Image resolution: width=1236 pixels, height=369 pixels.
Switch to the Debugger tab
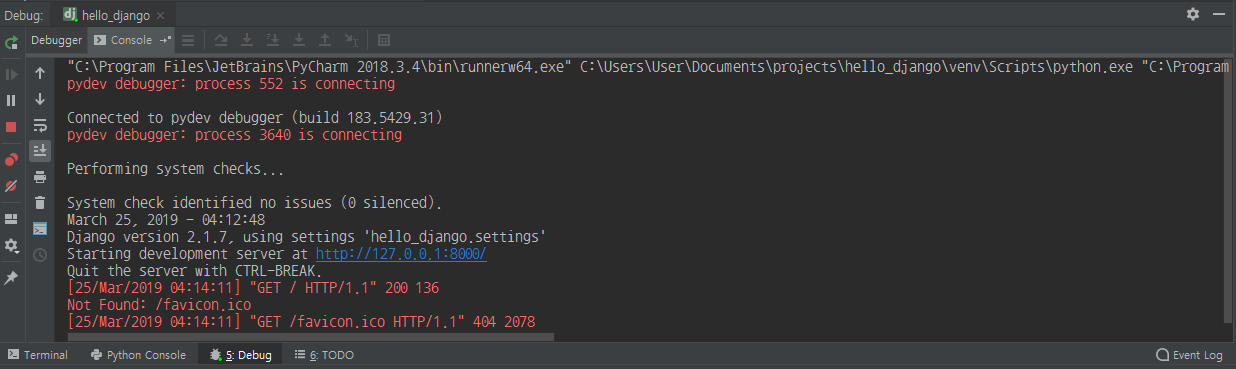click(x=56, y=40)
